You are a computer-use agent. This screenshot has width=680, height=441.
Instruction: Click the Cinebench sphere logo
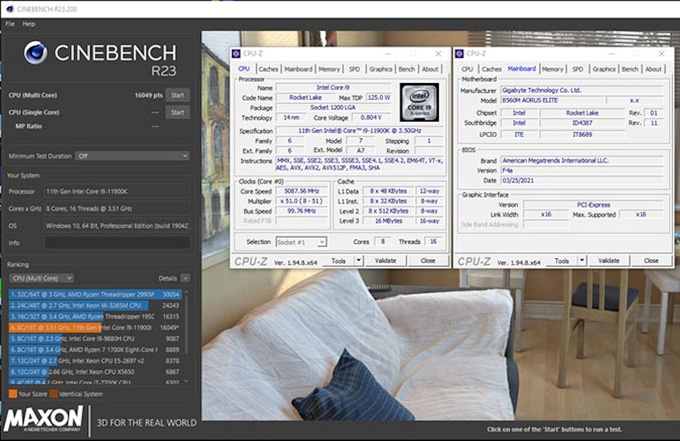(36, 52)
